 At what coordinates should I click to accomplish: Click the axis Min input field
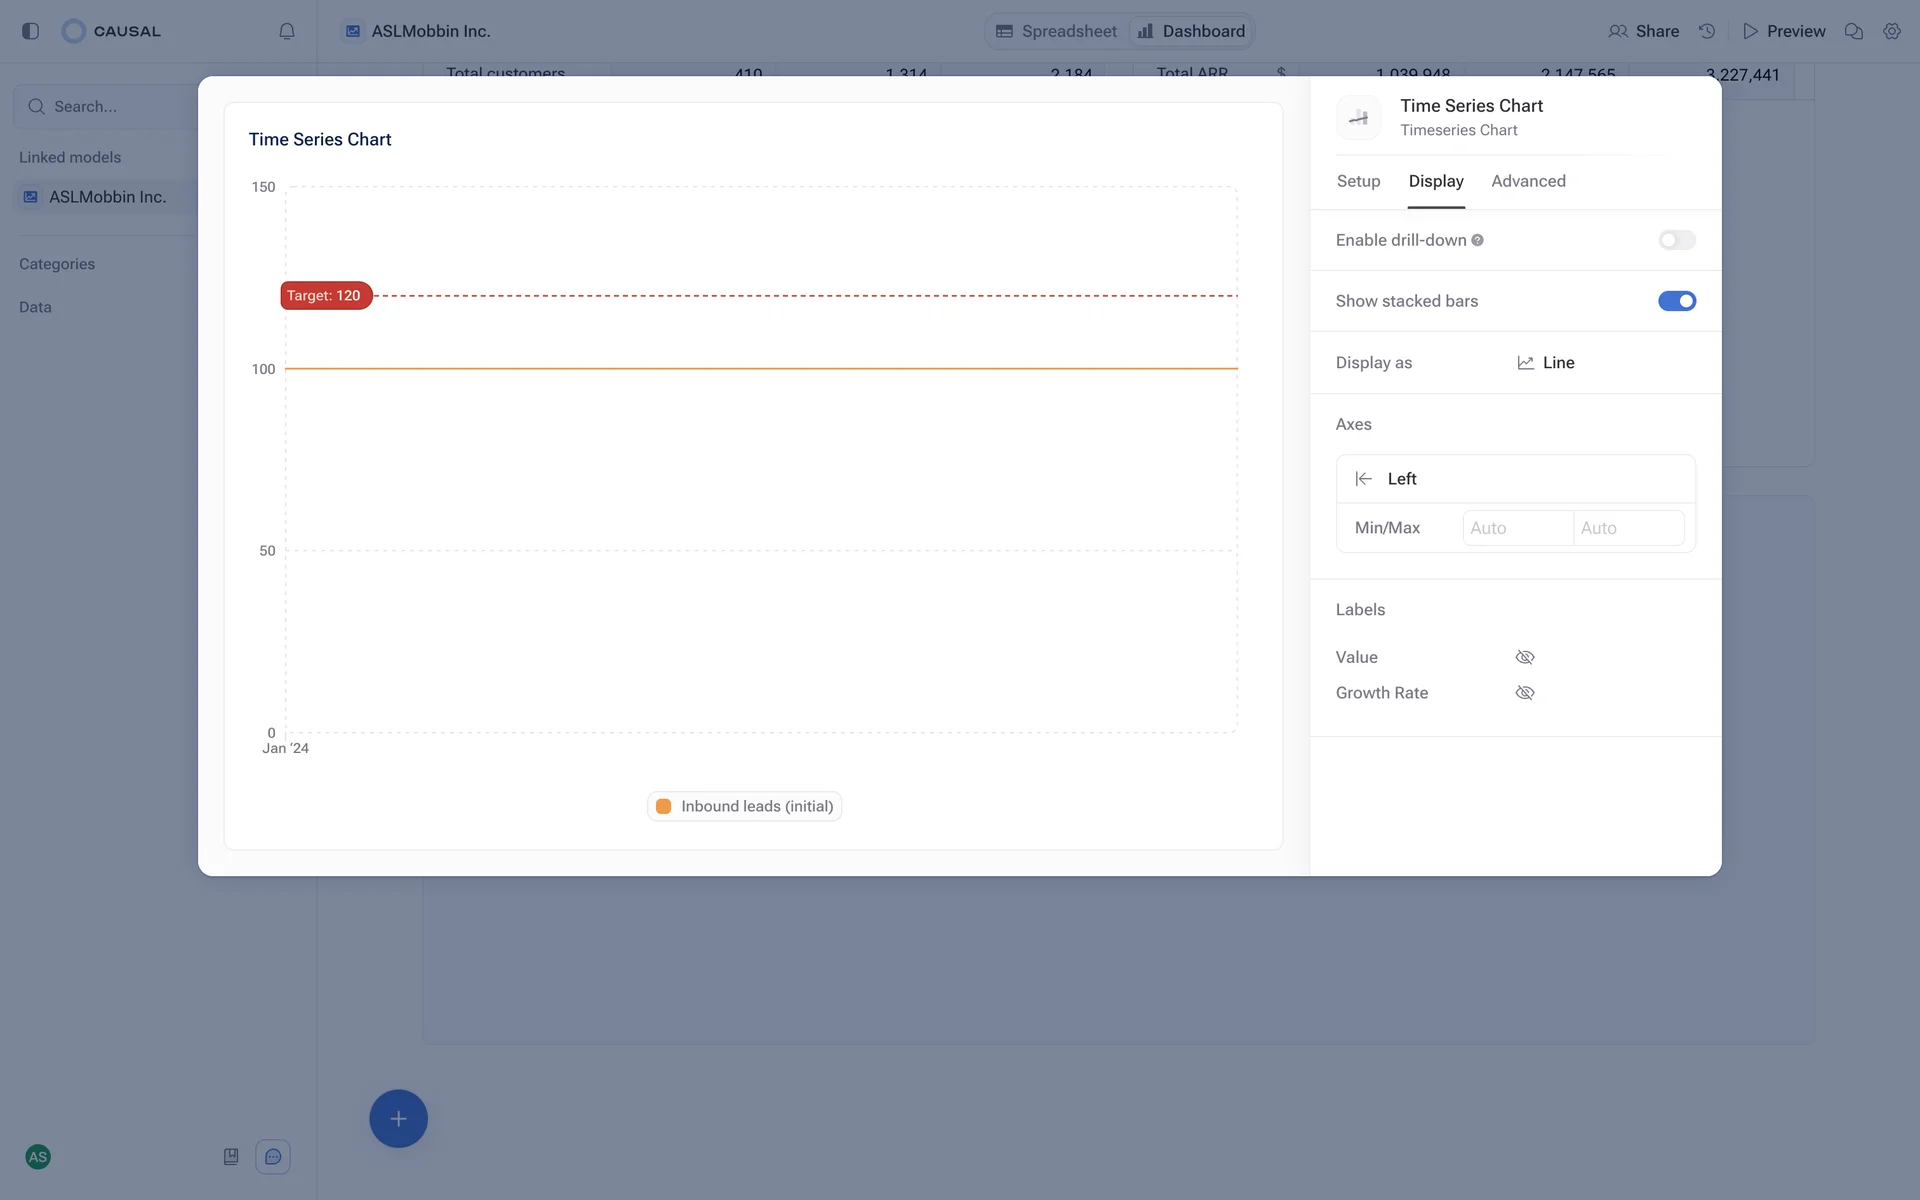1516,528
